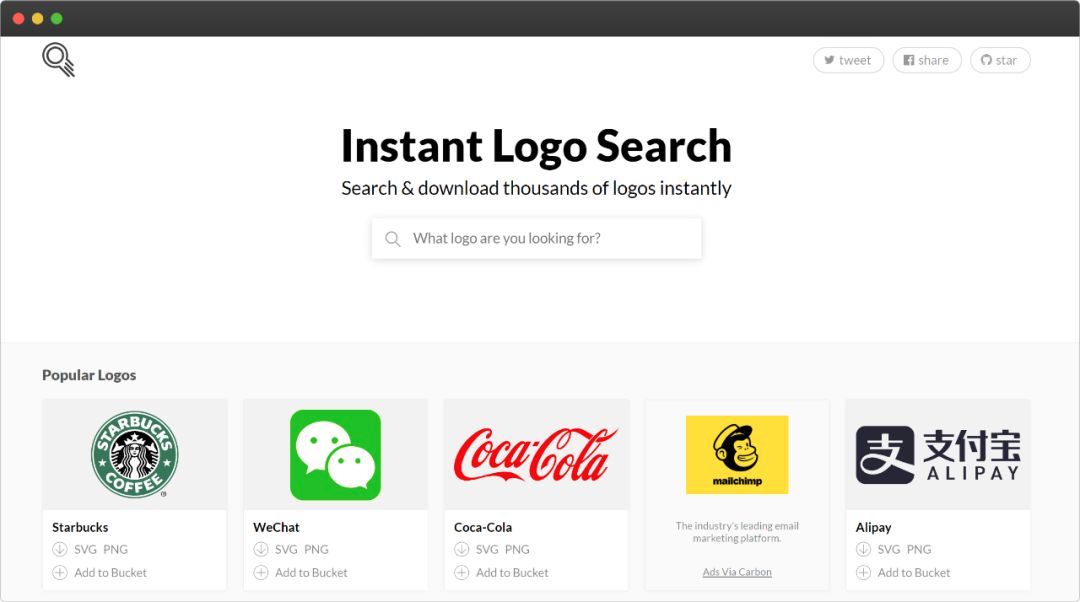This screenshot has width=1080, height=602.
Task: Click the GitHub star button
Action: pos(1000,60)
